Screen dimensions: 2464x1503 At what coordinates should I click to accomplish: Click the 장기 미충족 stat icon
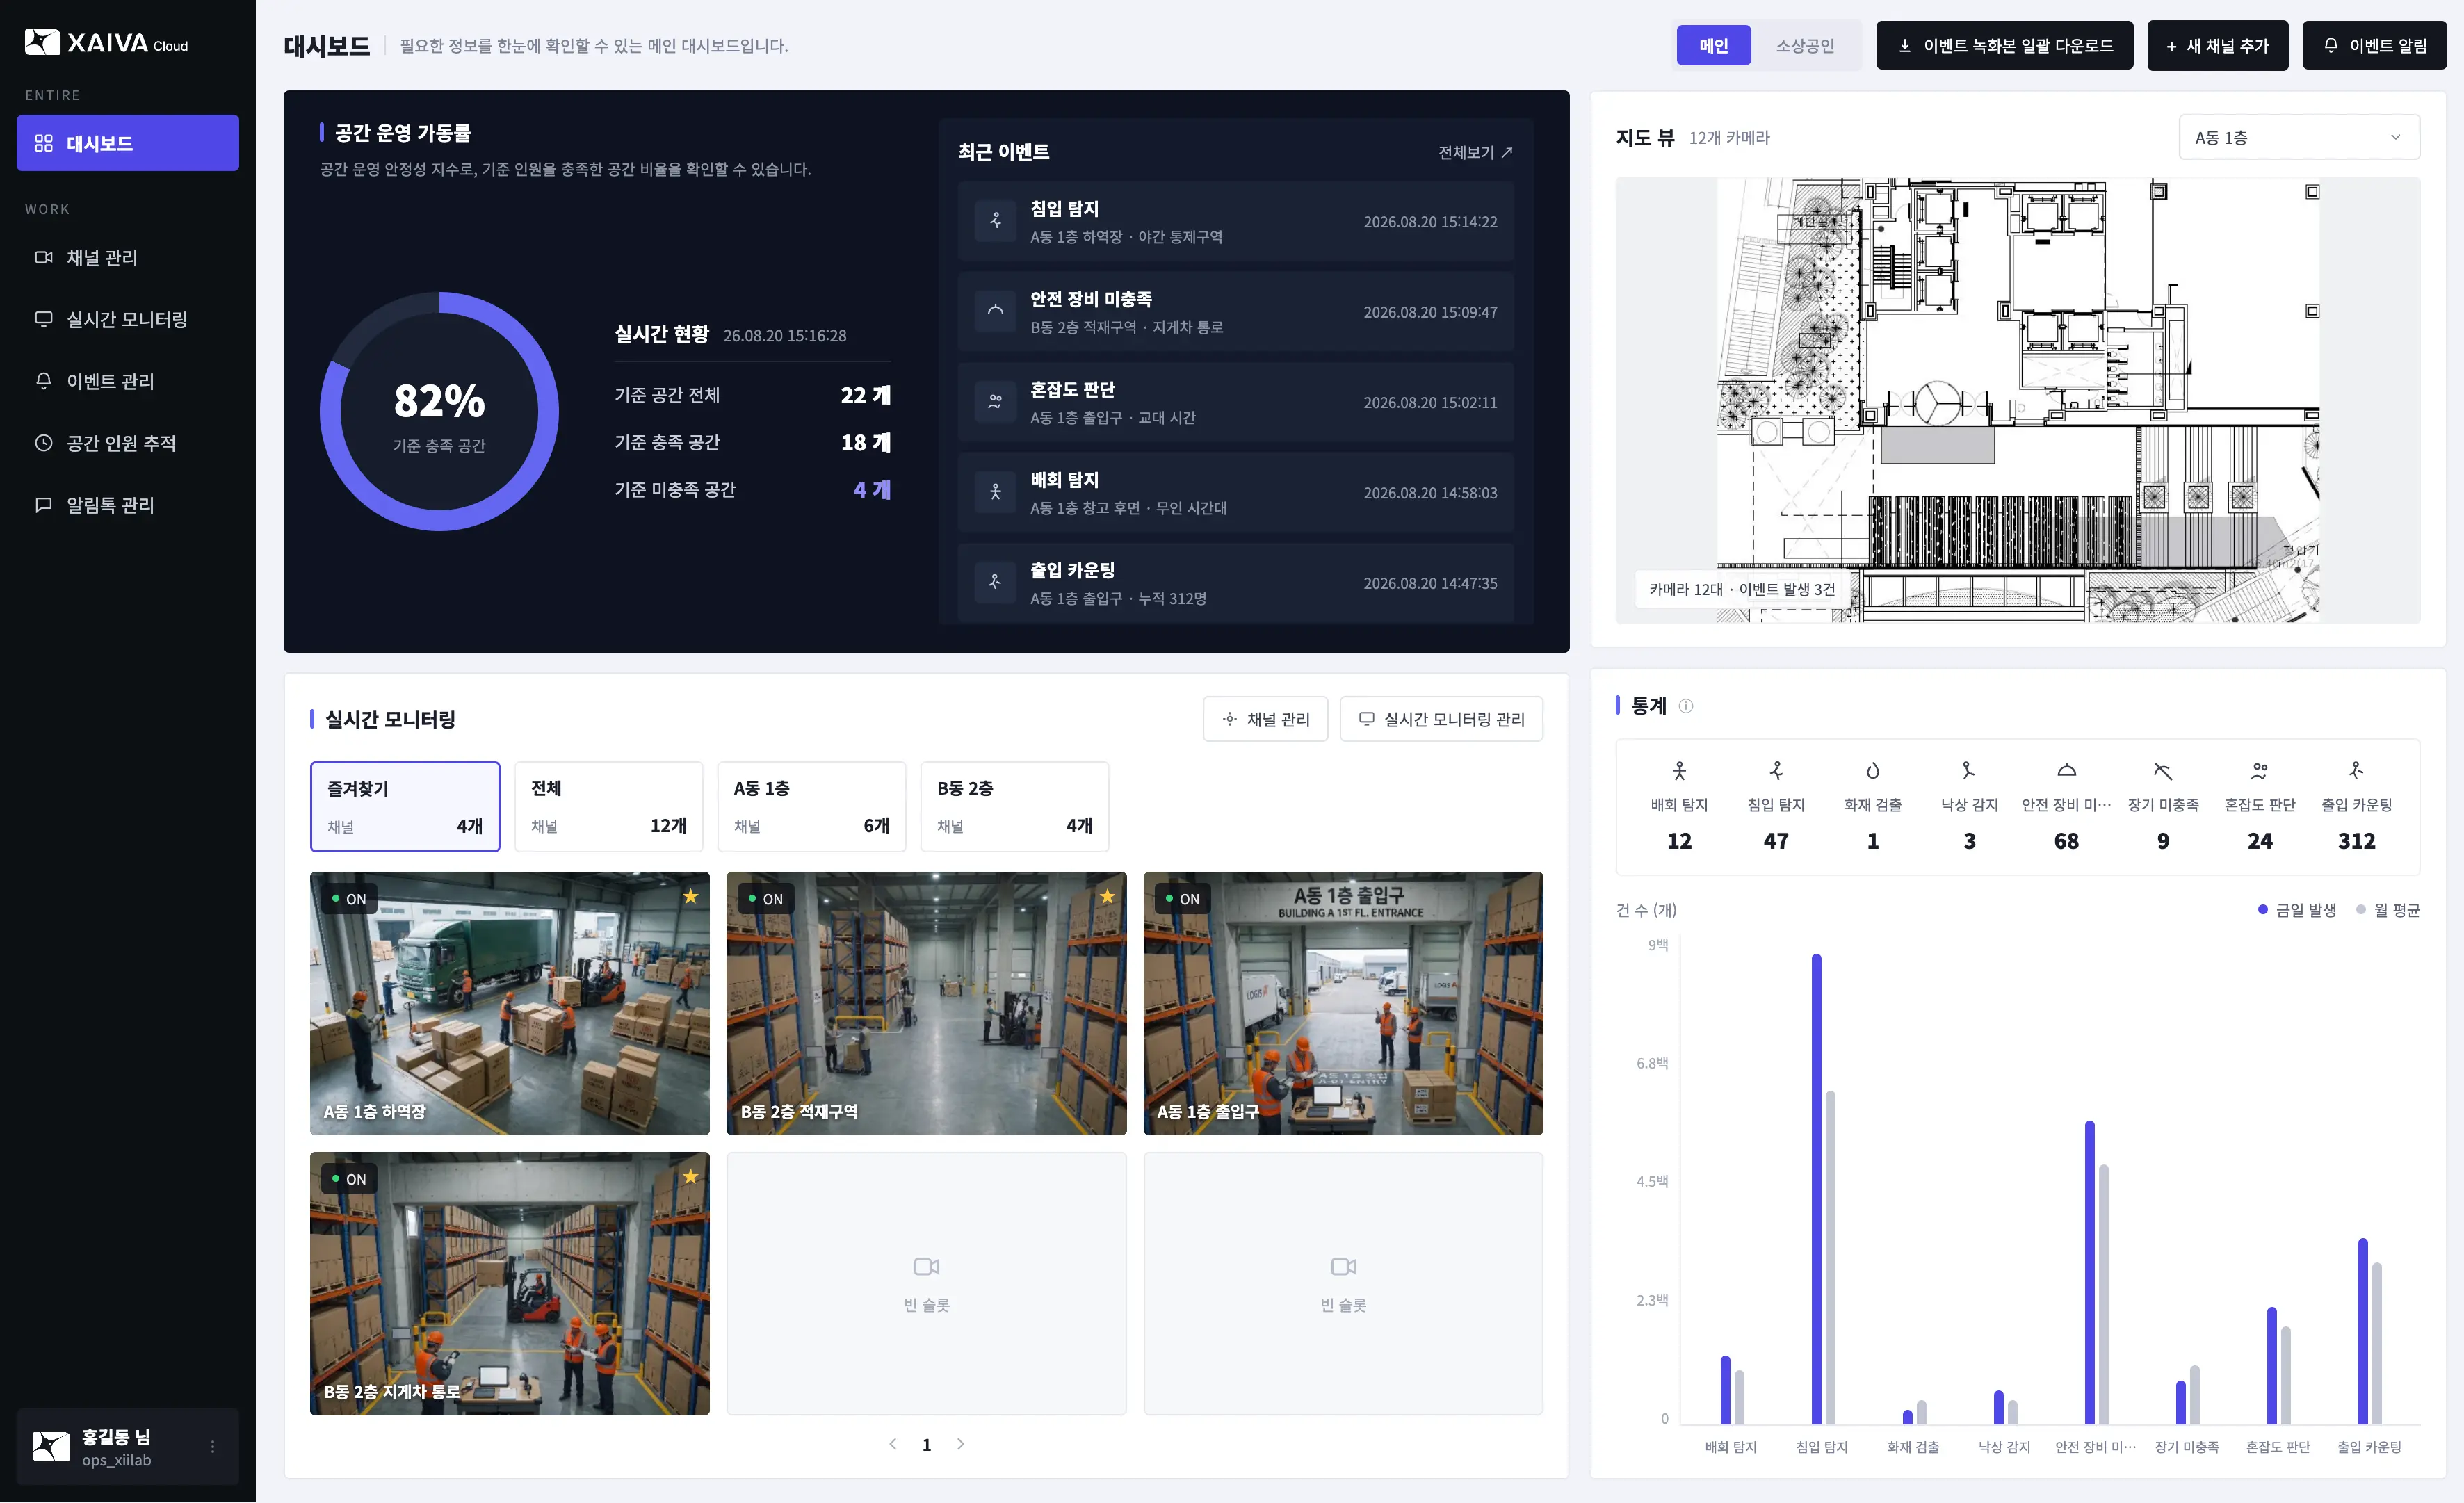(x=2163, y=771)
